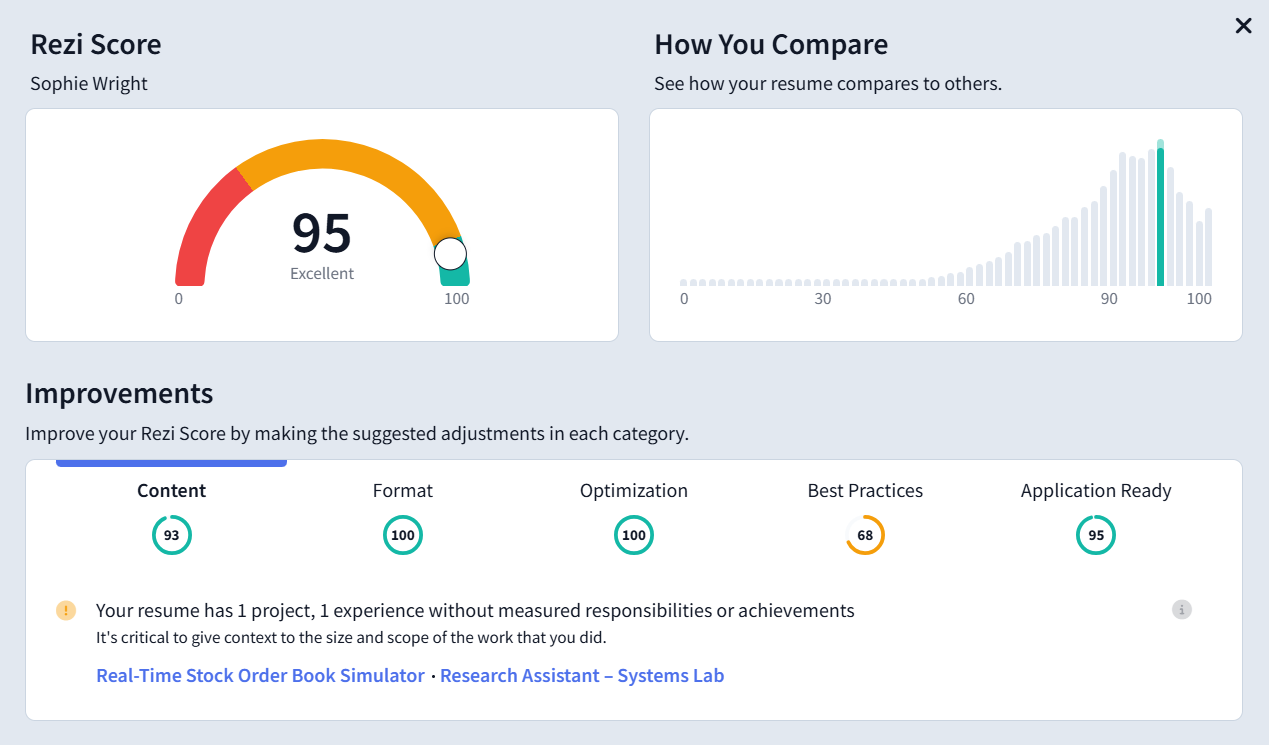Click the orange warning exclamation icon
Image resolution: width=1269 pixels, height=745 pixels.
pyautogui.click(x=65, y=610)
